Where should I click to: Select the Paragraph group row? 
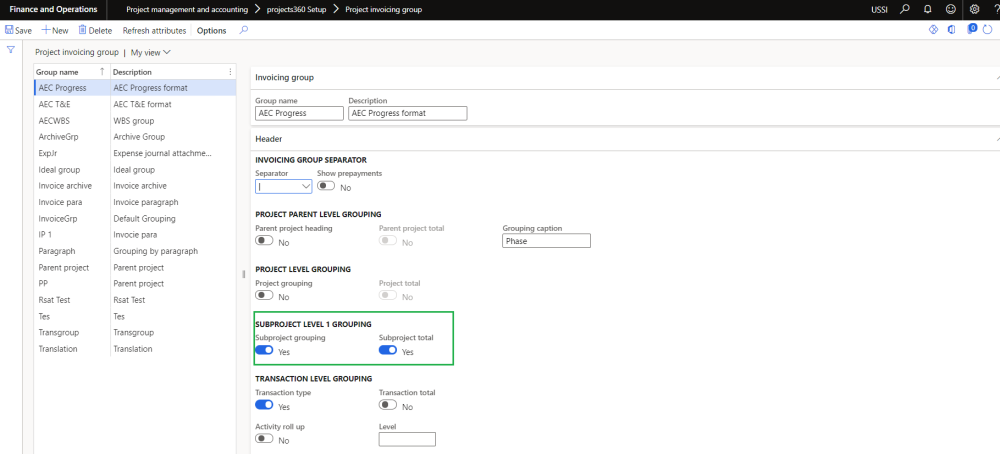coord(135,251)
